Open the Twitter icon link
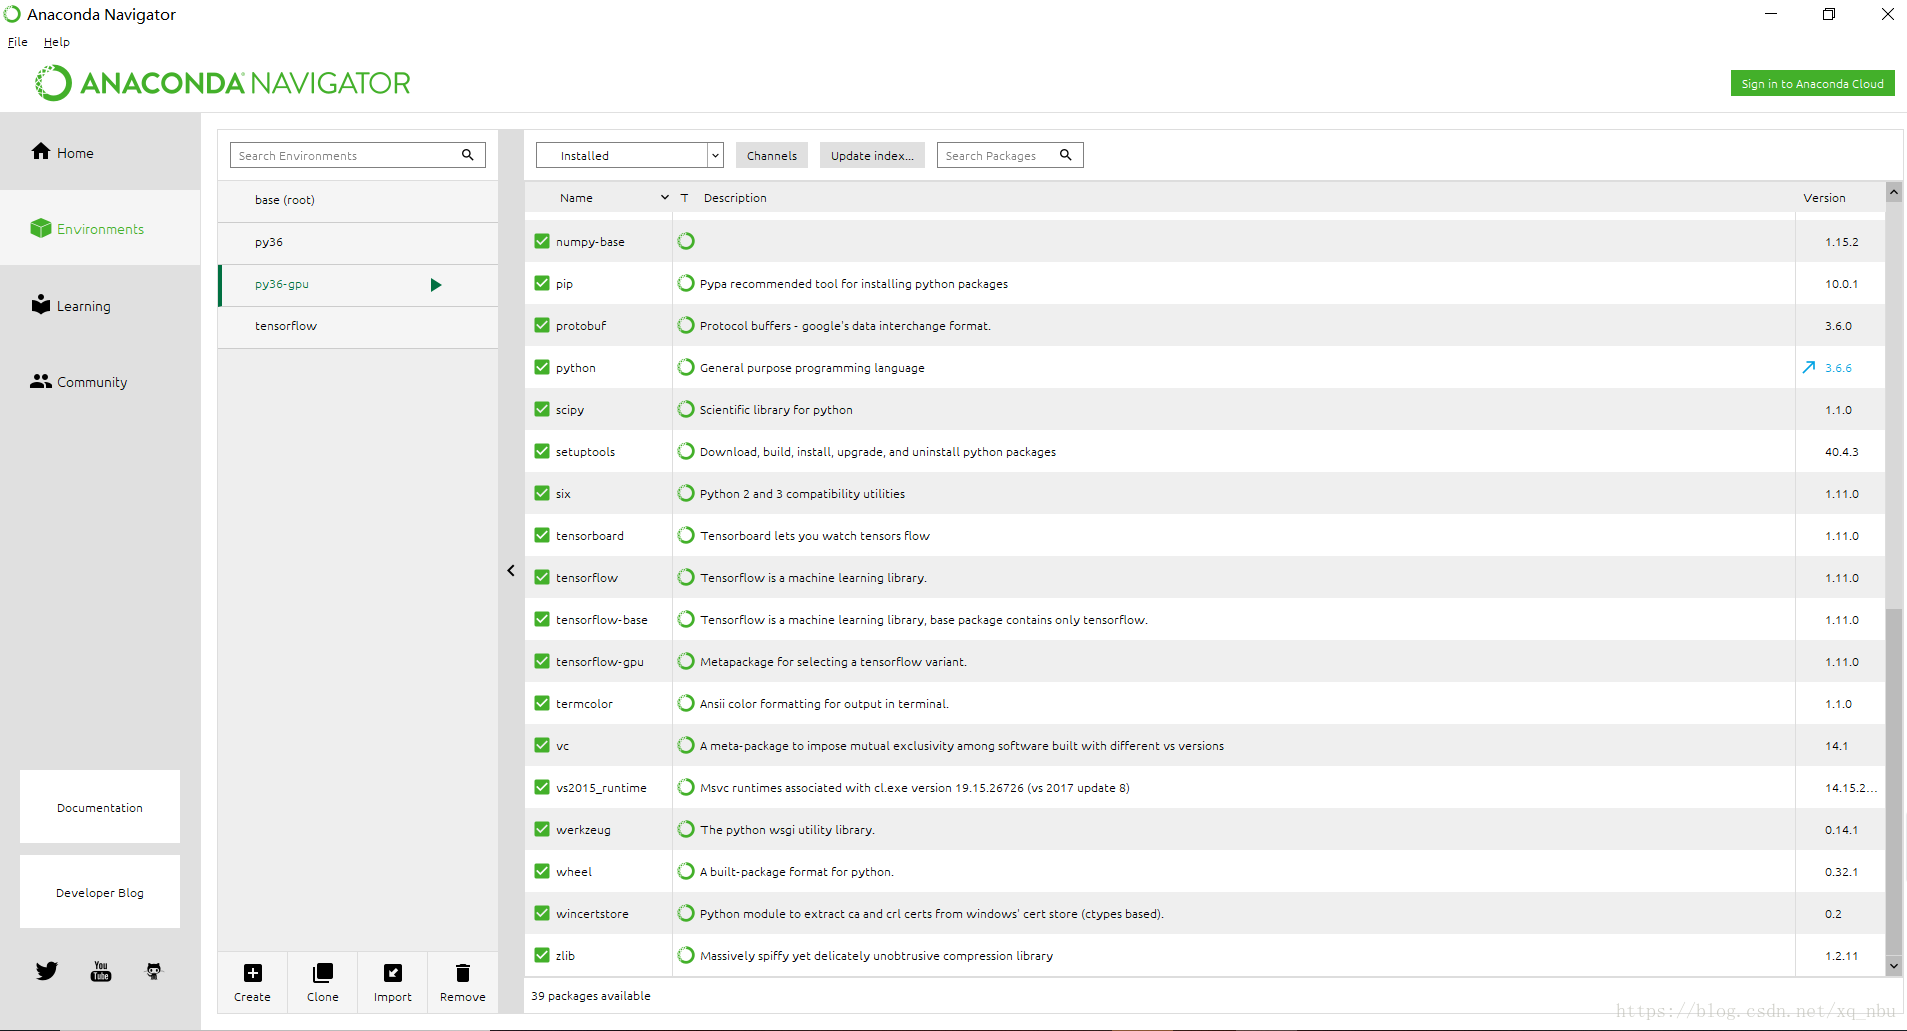The height and width of the screenshot is (1031, 1907). (x=47, y=971)
